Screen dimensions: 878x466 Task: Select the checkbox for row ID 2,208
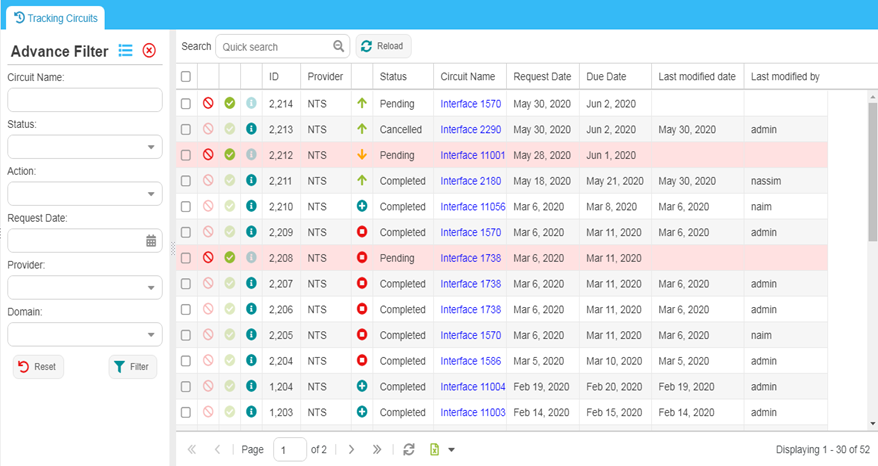[x=186, y=258]
